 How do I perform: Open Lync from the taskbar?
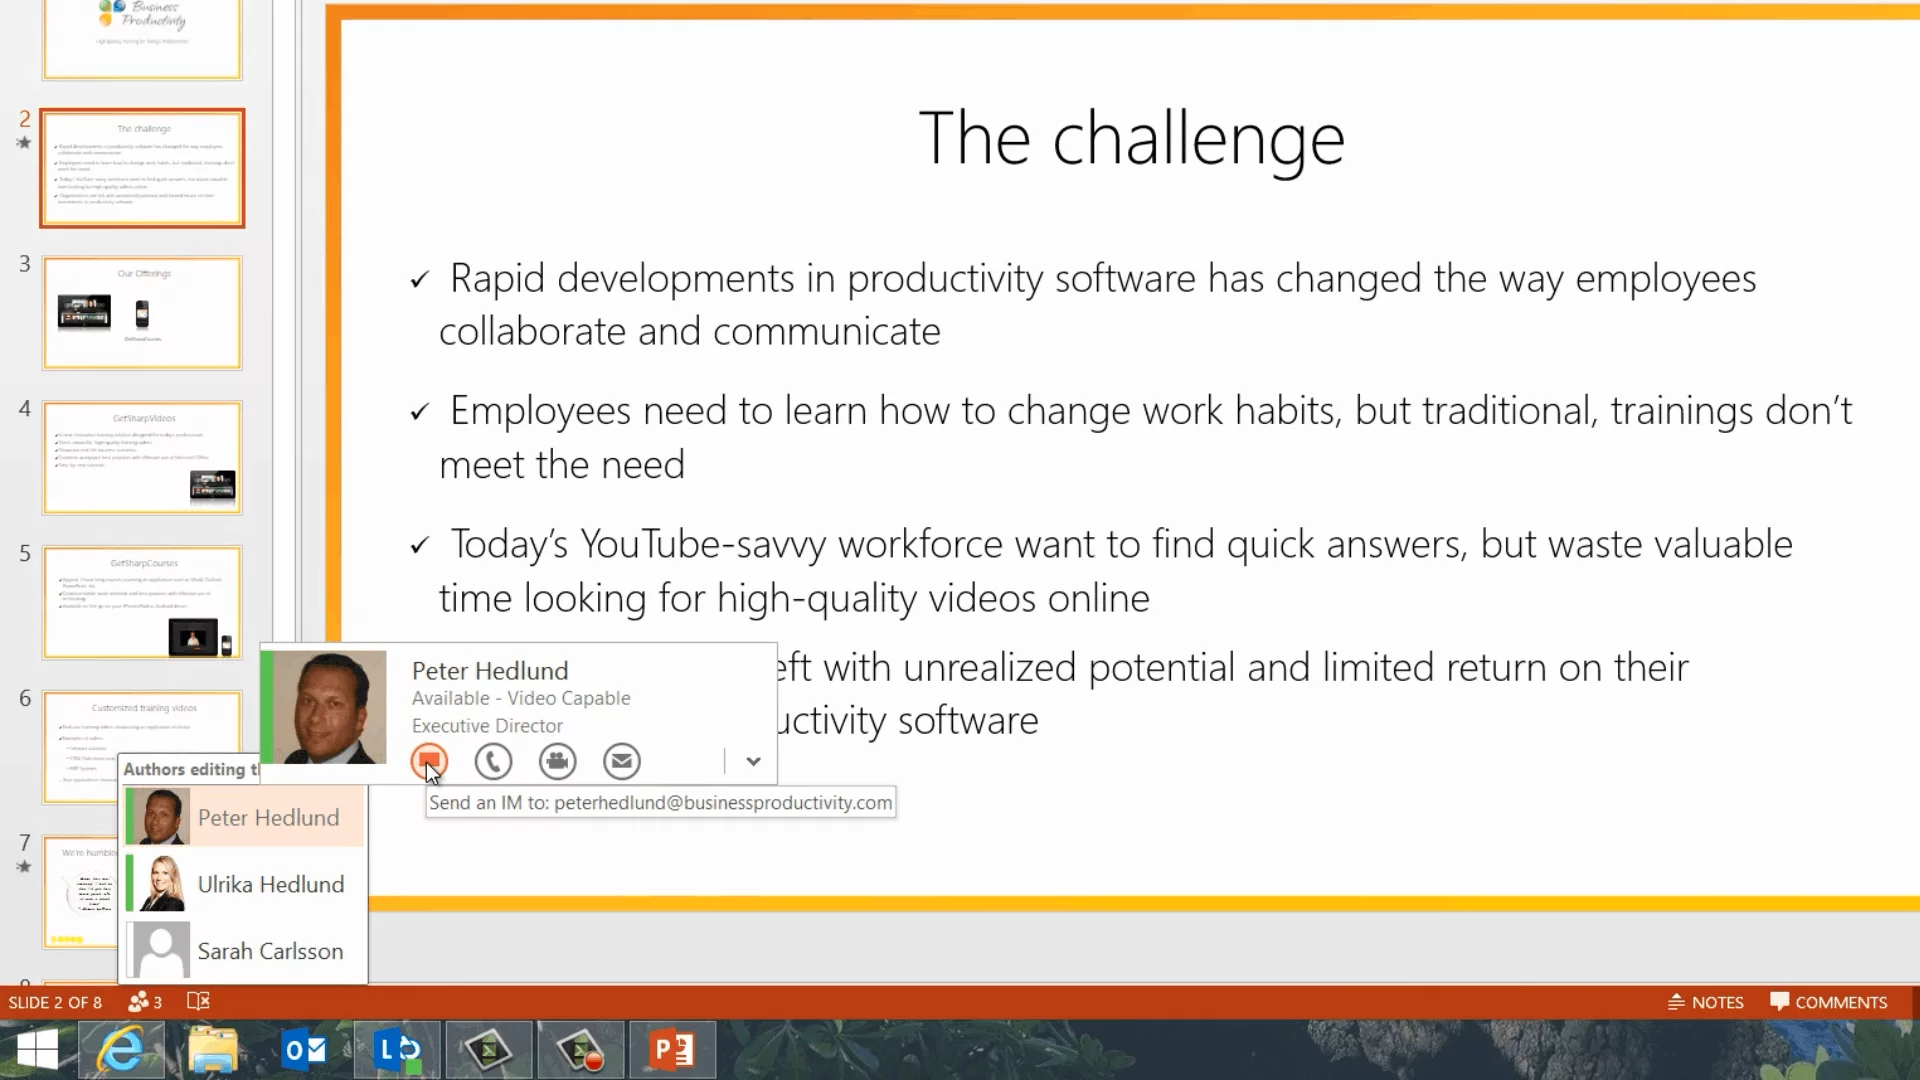pyautogui.click(x=397, y=1050)
